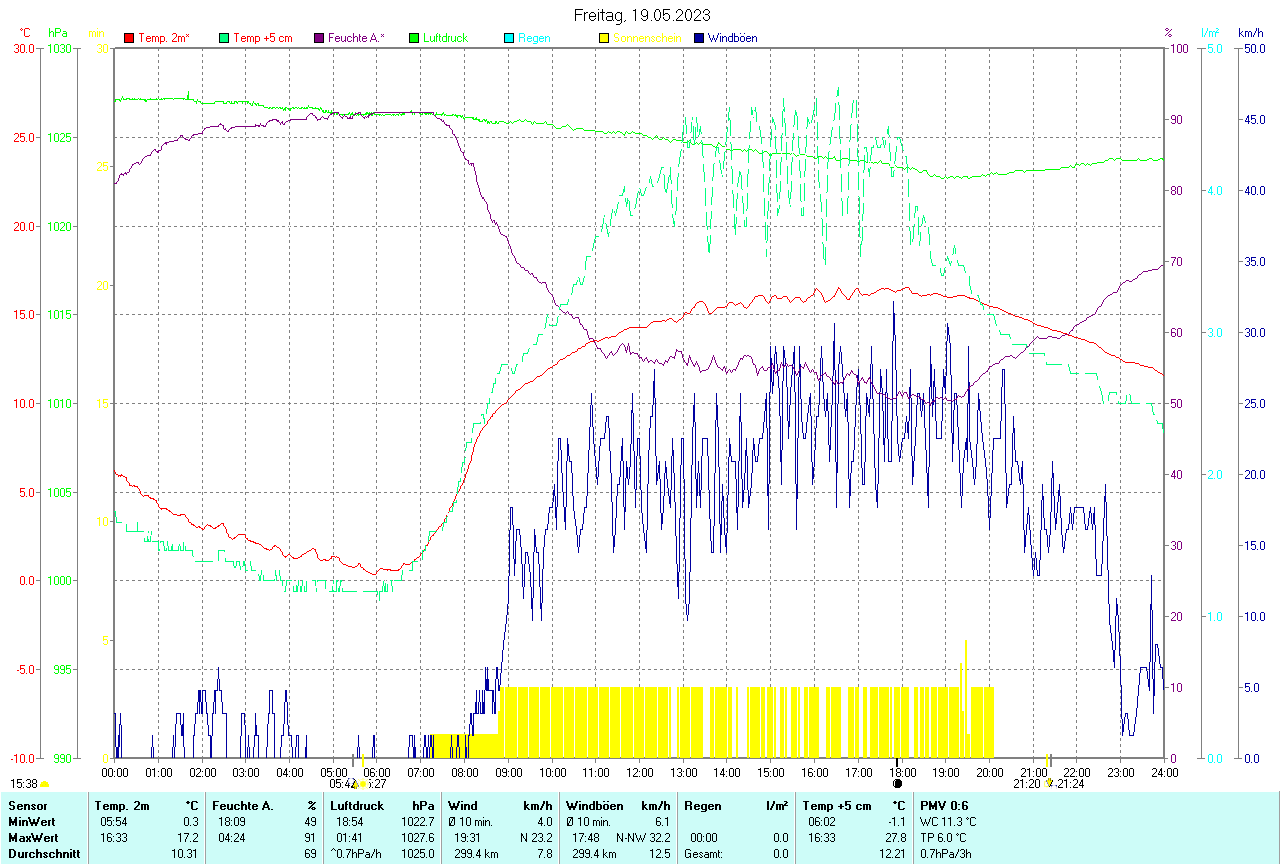Select the 'Feuchte A.*' legend label
The width and height of the screenshot is (1280, 864).
point(356,38)
